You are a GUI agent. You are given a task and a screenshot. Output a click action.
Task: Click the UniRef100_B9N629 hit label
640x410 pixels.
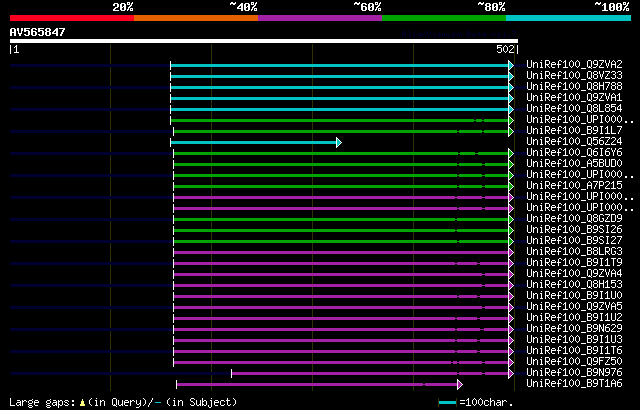574,328
